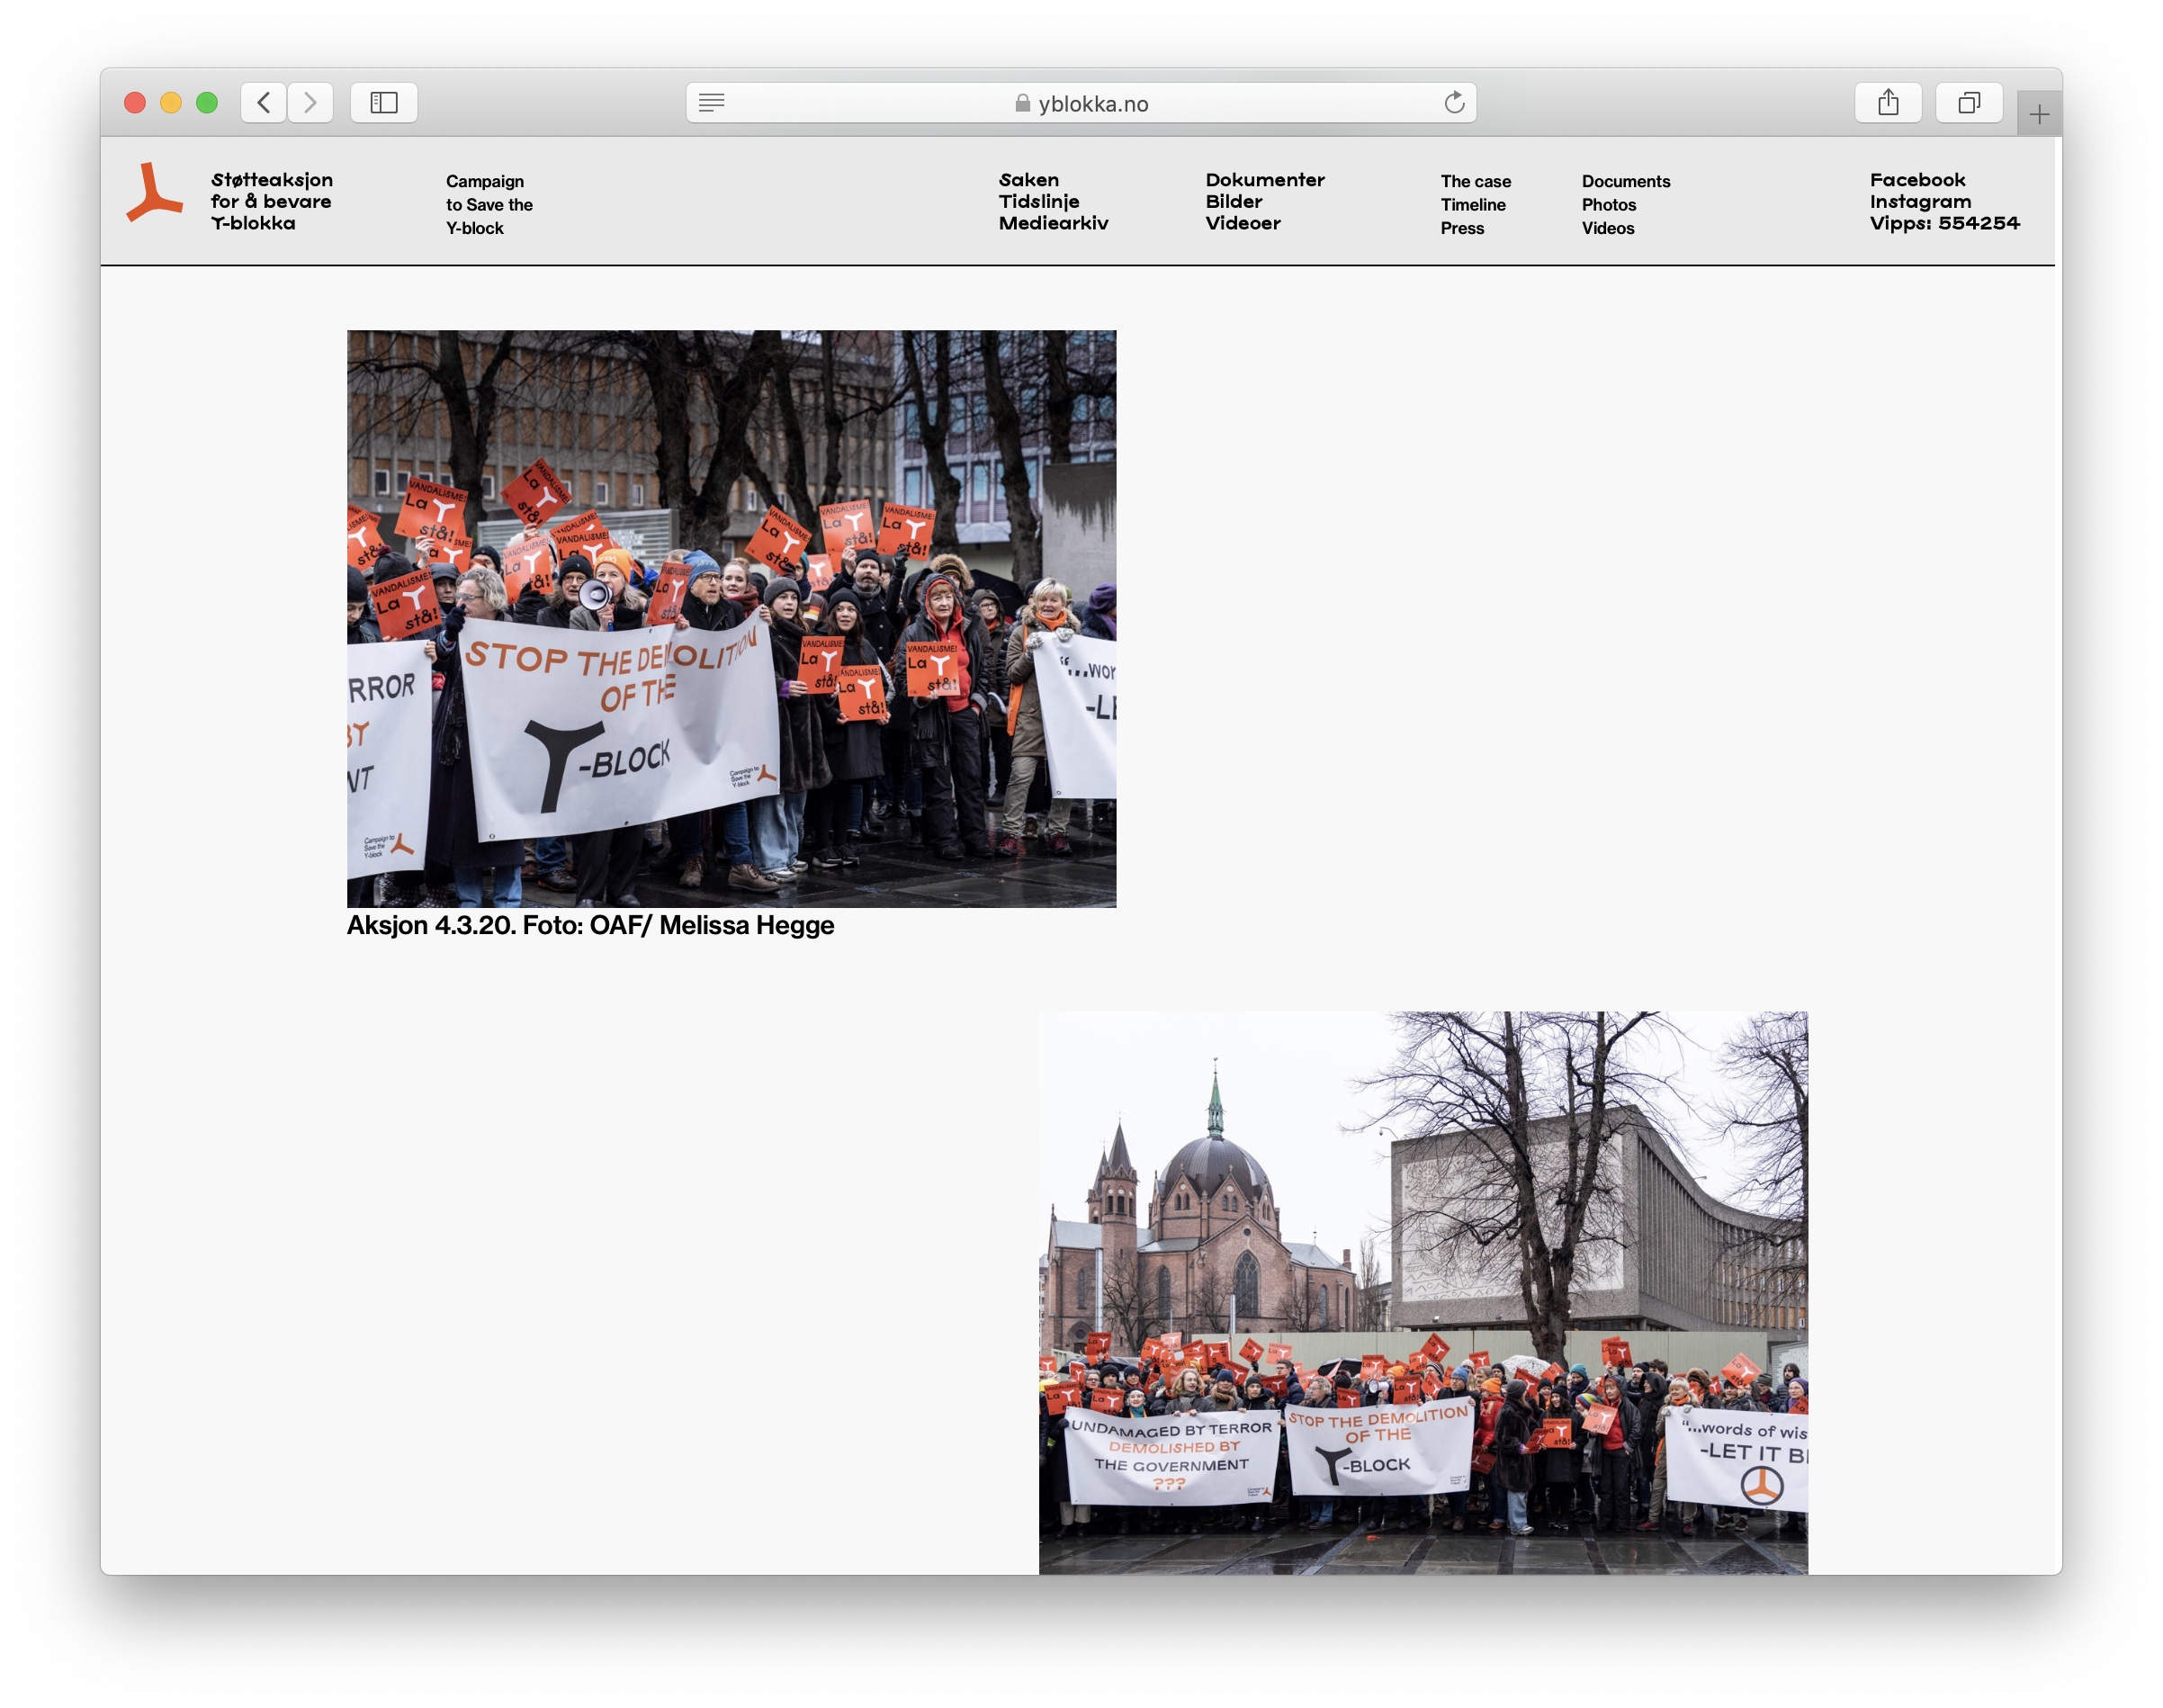
Task: Show all tabs overview icon
Action: coord(1968,102)
